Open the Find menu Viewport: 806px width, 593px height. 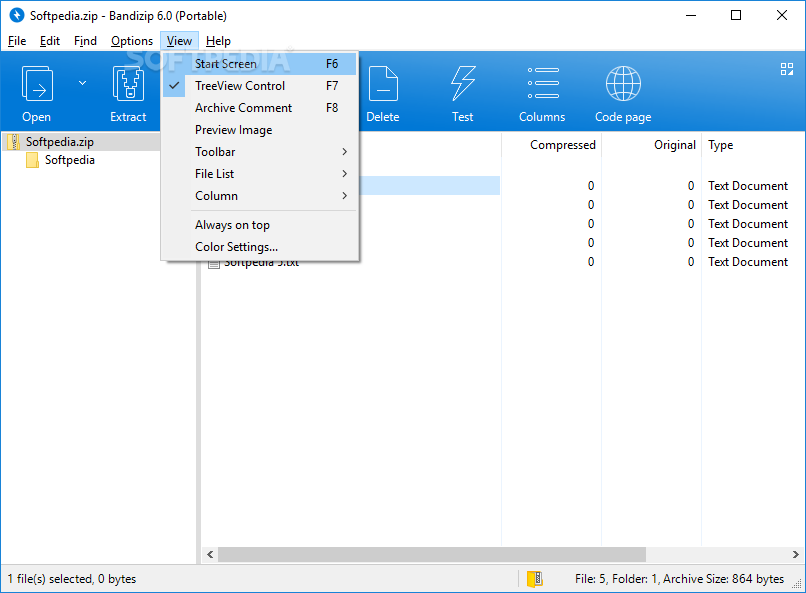pos(85,41)
